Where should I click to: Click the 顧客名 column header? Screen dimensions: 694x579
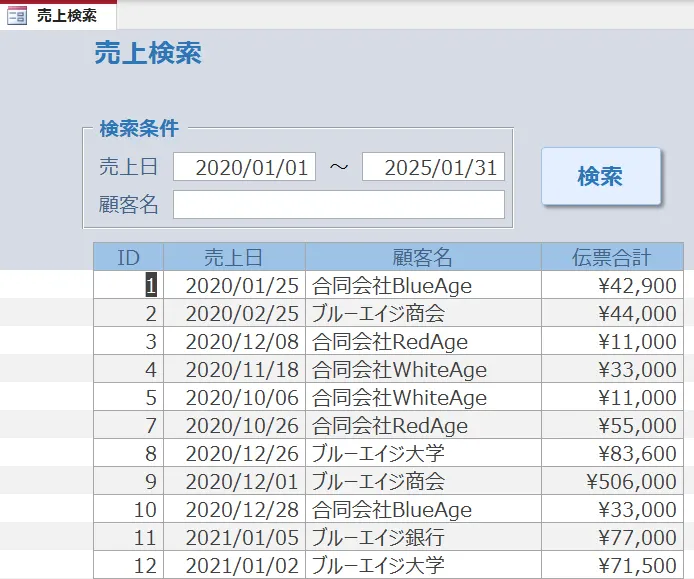coord(423,257)
